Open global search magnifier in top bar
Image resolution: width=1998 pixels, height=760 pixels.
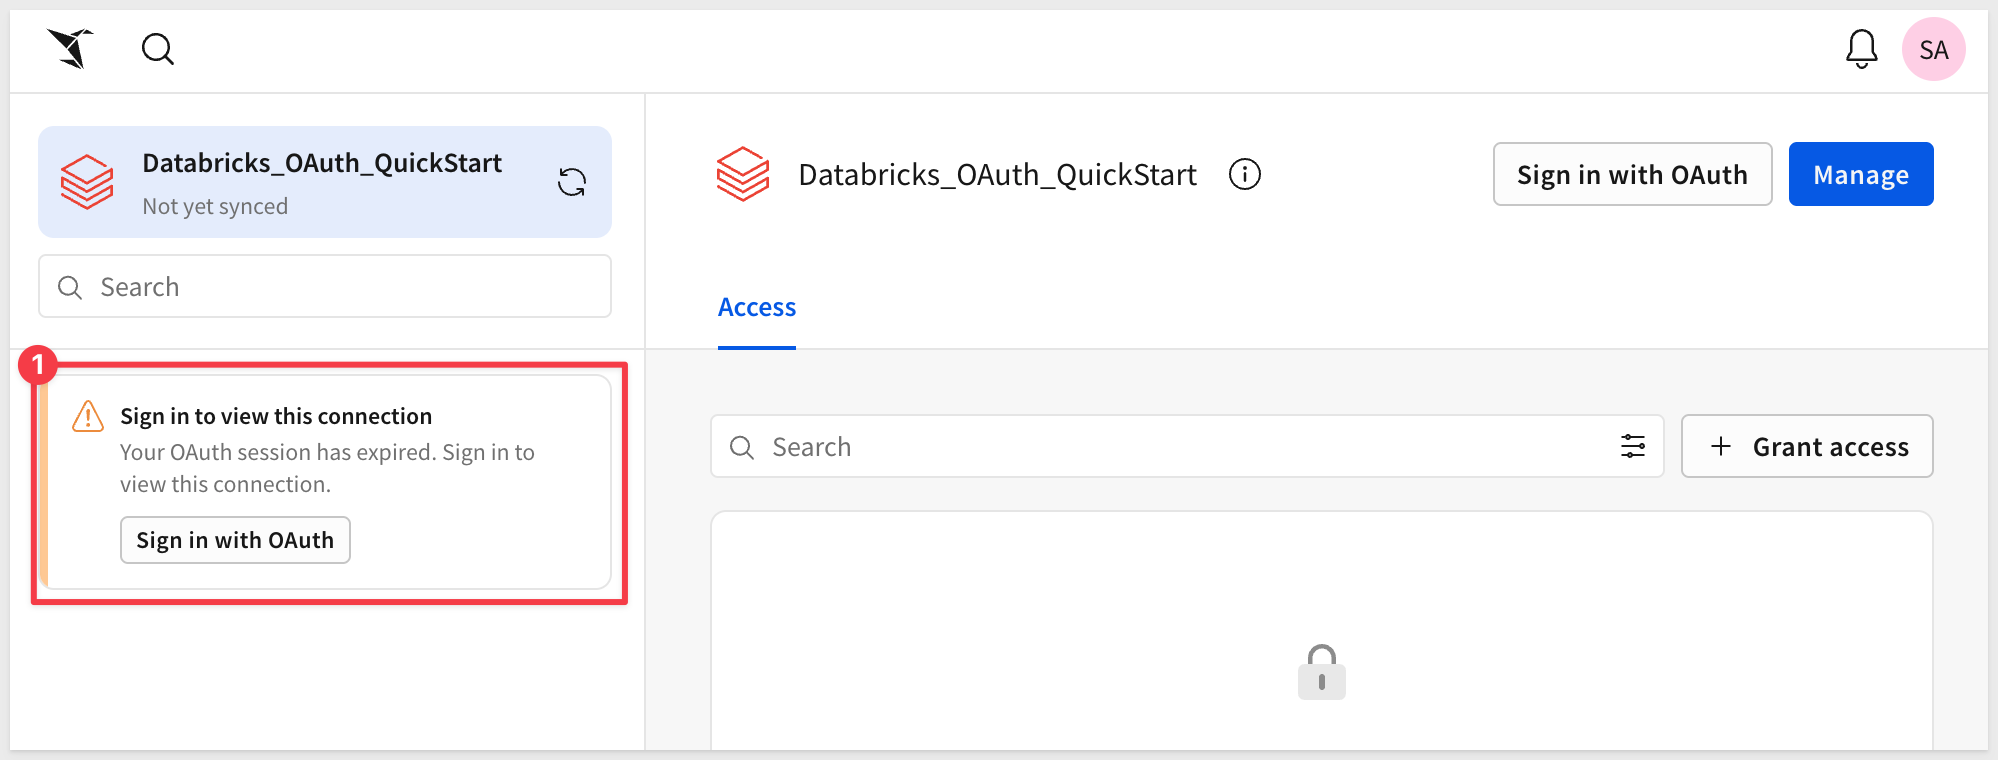(157, 48)
